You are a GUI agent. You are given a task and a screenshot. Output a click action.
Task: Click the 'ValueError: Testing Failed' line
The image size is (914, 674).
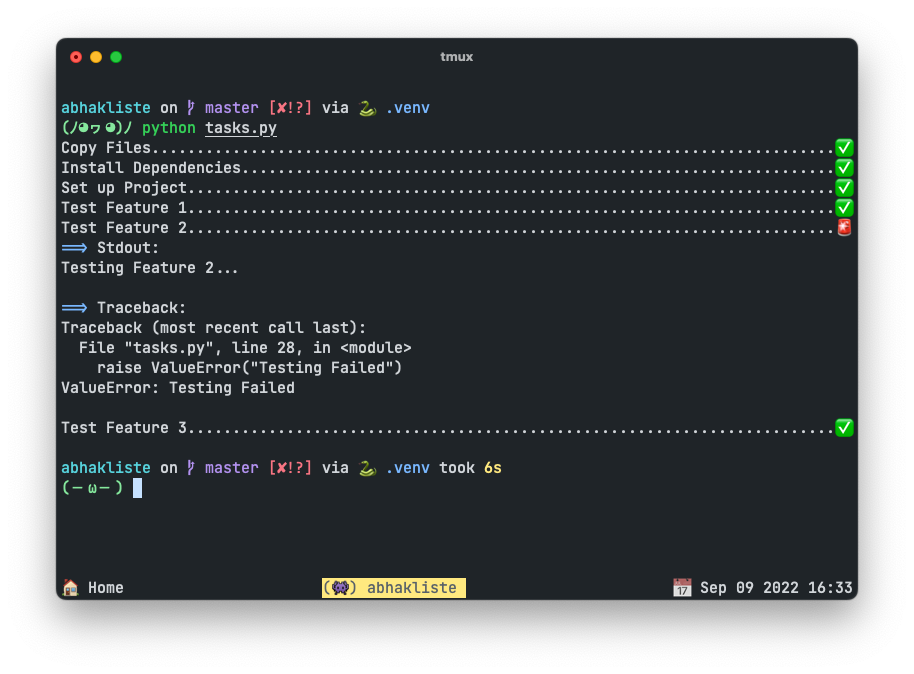(178, 388)
